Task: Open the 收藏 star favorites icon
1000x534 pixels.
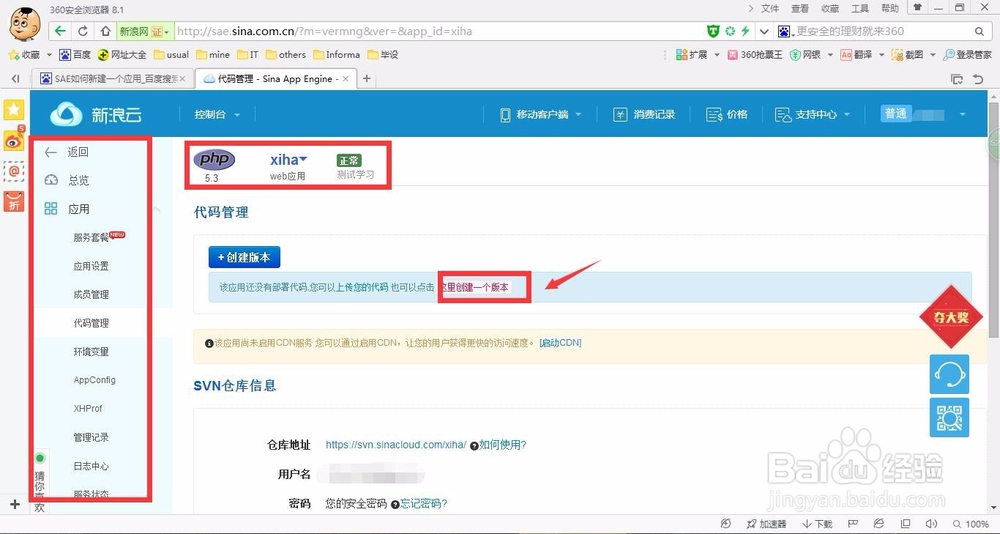Action: pos(24,55)
